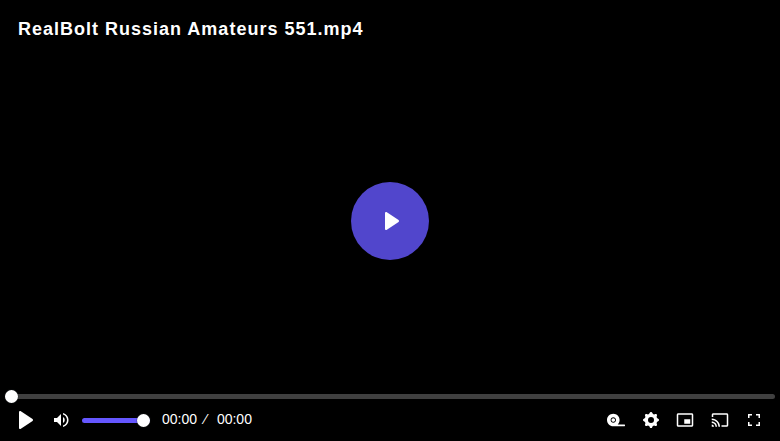Seek to the middle of the progress bar

(x=390, y=396)
